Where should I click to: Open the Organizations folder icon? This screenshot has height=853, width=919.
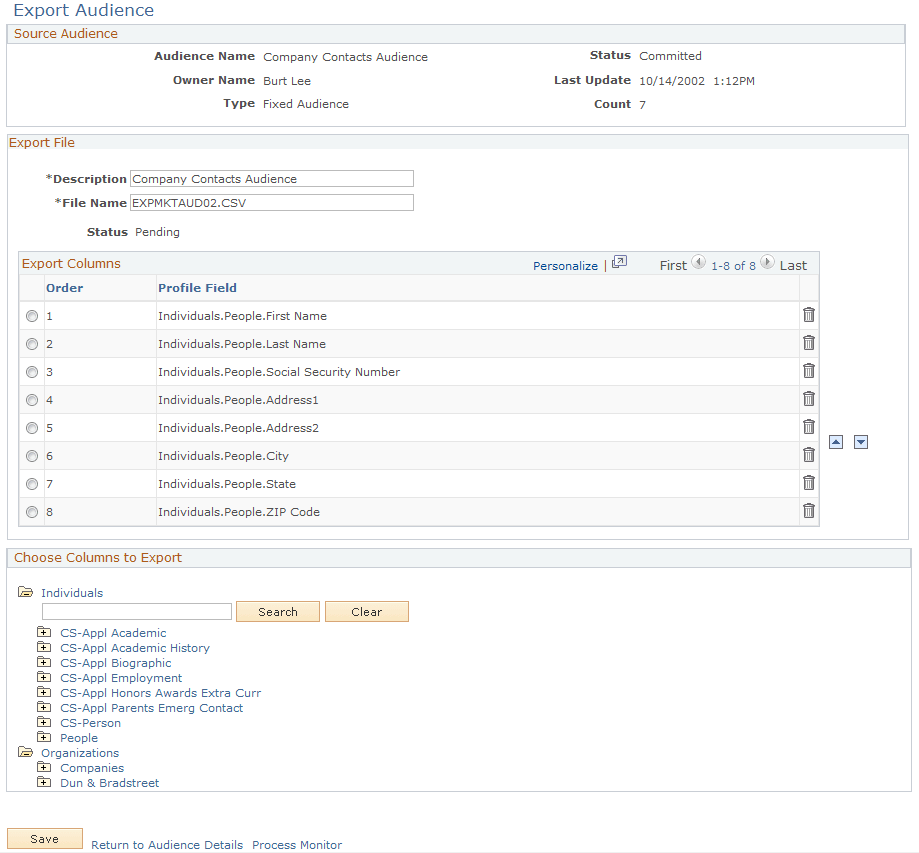tap(25, 752)
